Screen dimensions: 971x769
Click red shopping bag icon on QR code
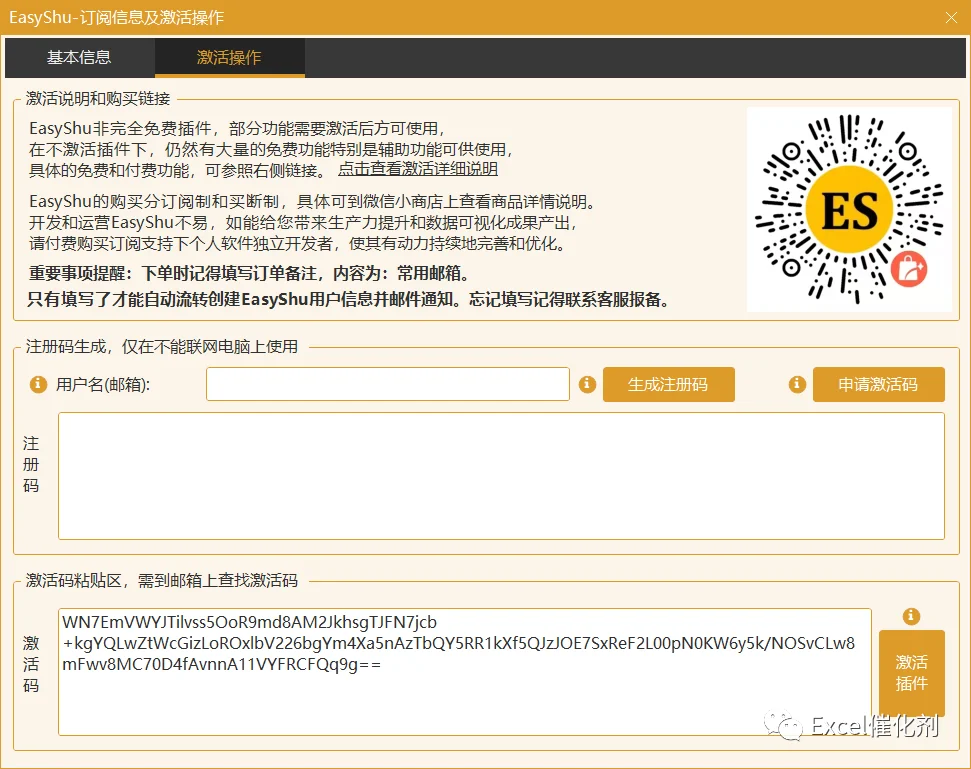click(908, 270)
